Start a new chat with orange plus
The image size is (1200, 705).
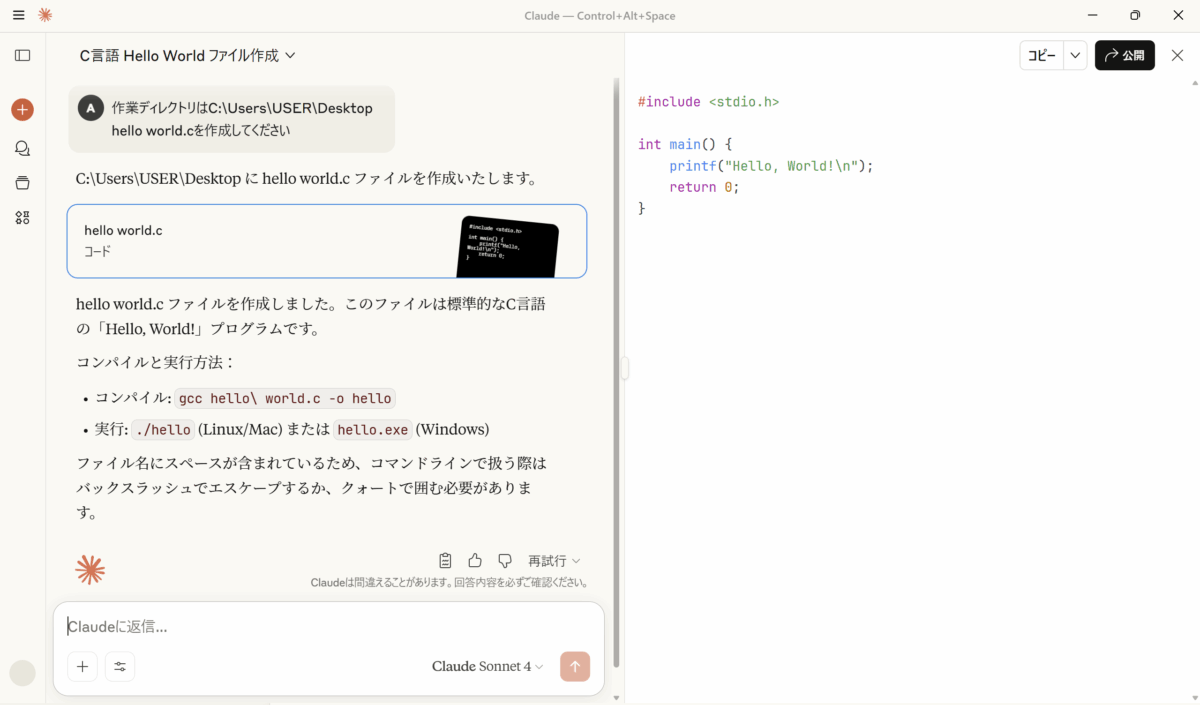coord(22,110)
